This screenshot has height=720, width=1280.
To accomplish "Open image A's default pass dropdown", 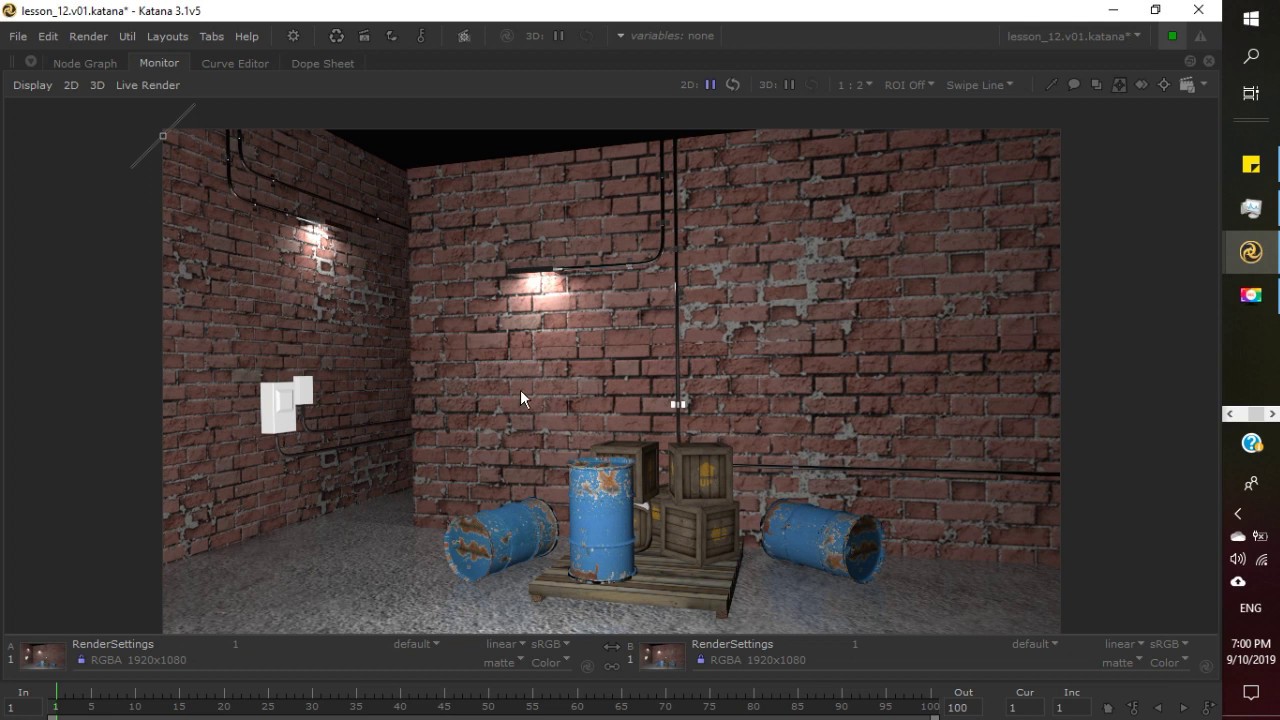I will 416,644.
